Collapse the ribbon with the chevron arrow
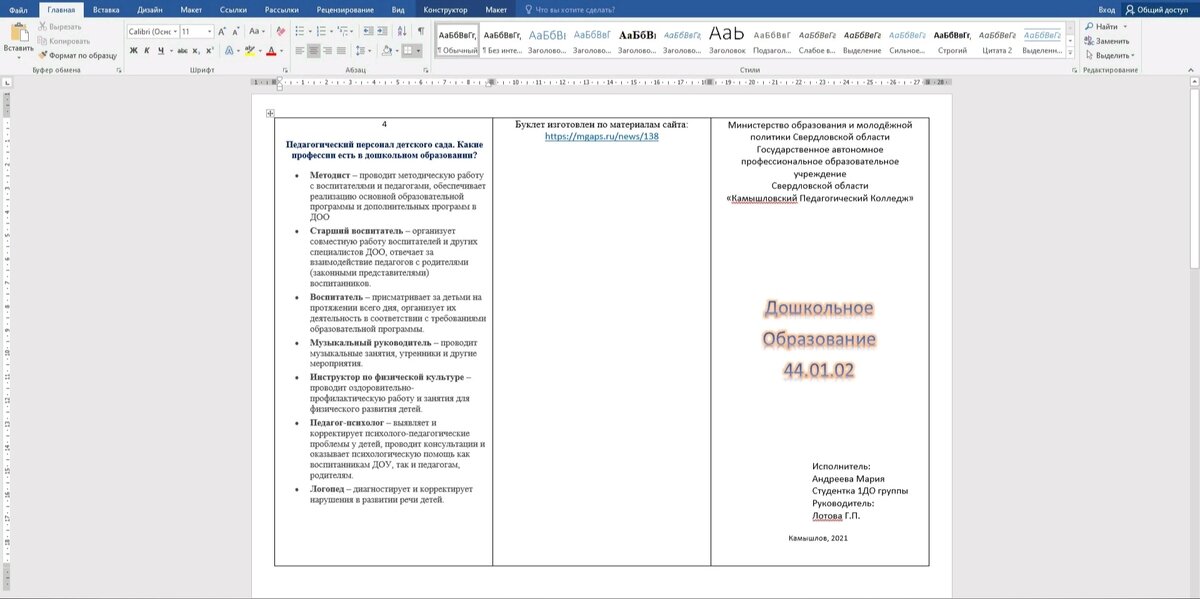This screenshot has height=599, width=1200. tap(1192, 70)
